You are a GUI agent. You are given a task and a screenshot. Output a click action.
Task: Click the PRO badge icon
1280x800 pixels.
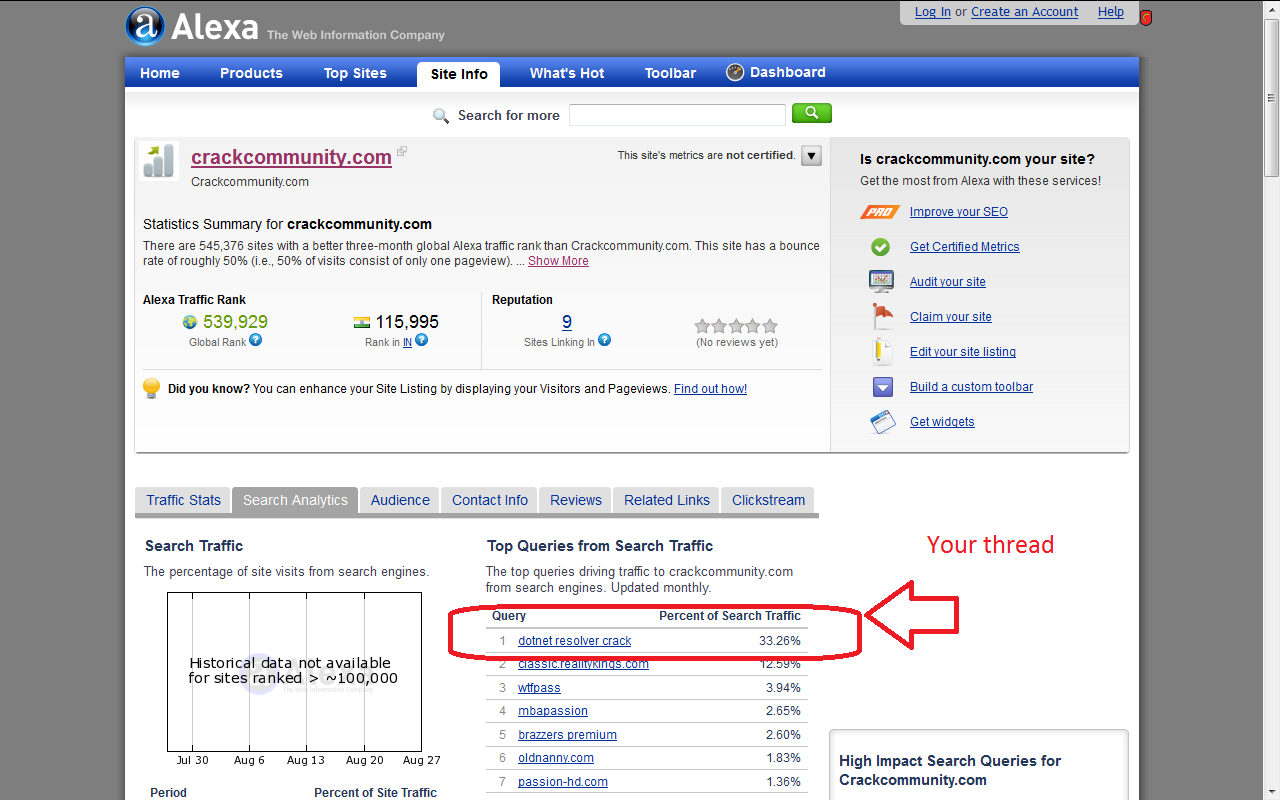[880, 212]
